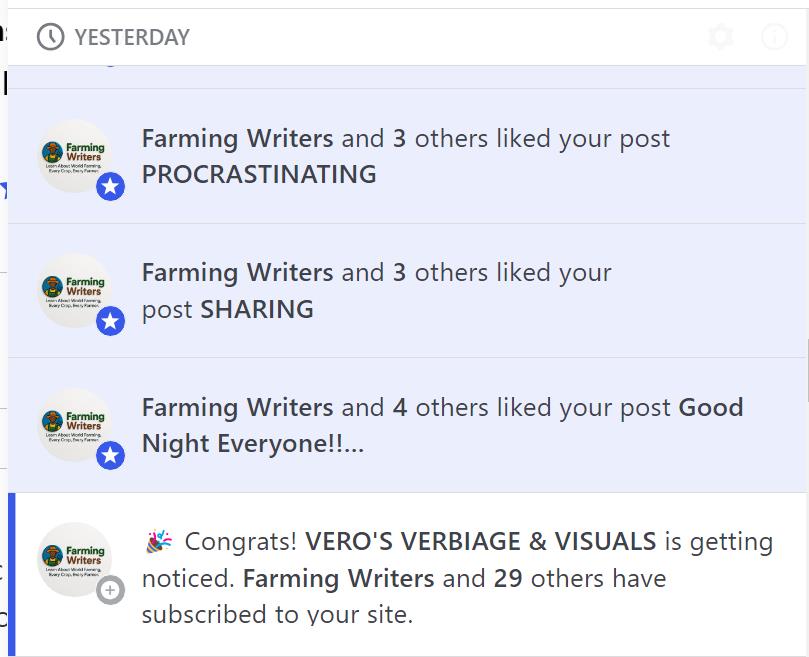Open the Good Night Everyone post link
The image size is (809, 657).
tap(442, 425)
